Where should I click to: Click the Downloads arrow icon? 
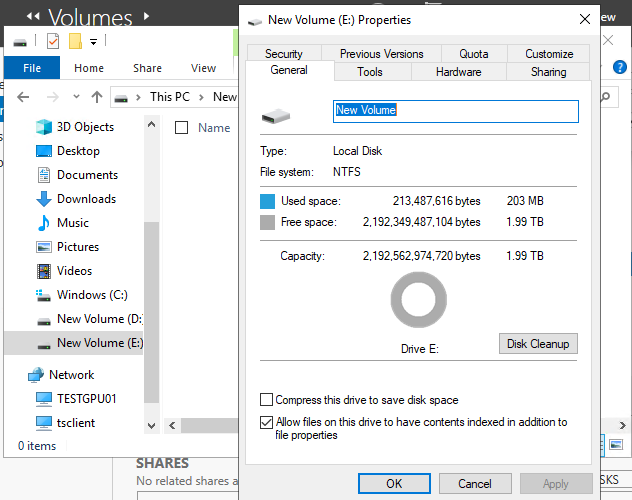[x=44, y=199]
